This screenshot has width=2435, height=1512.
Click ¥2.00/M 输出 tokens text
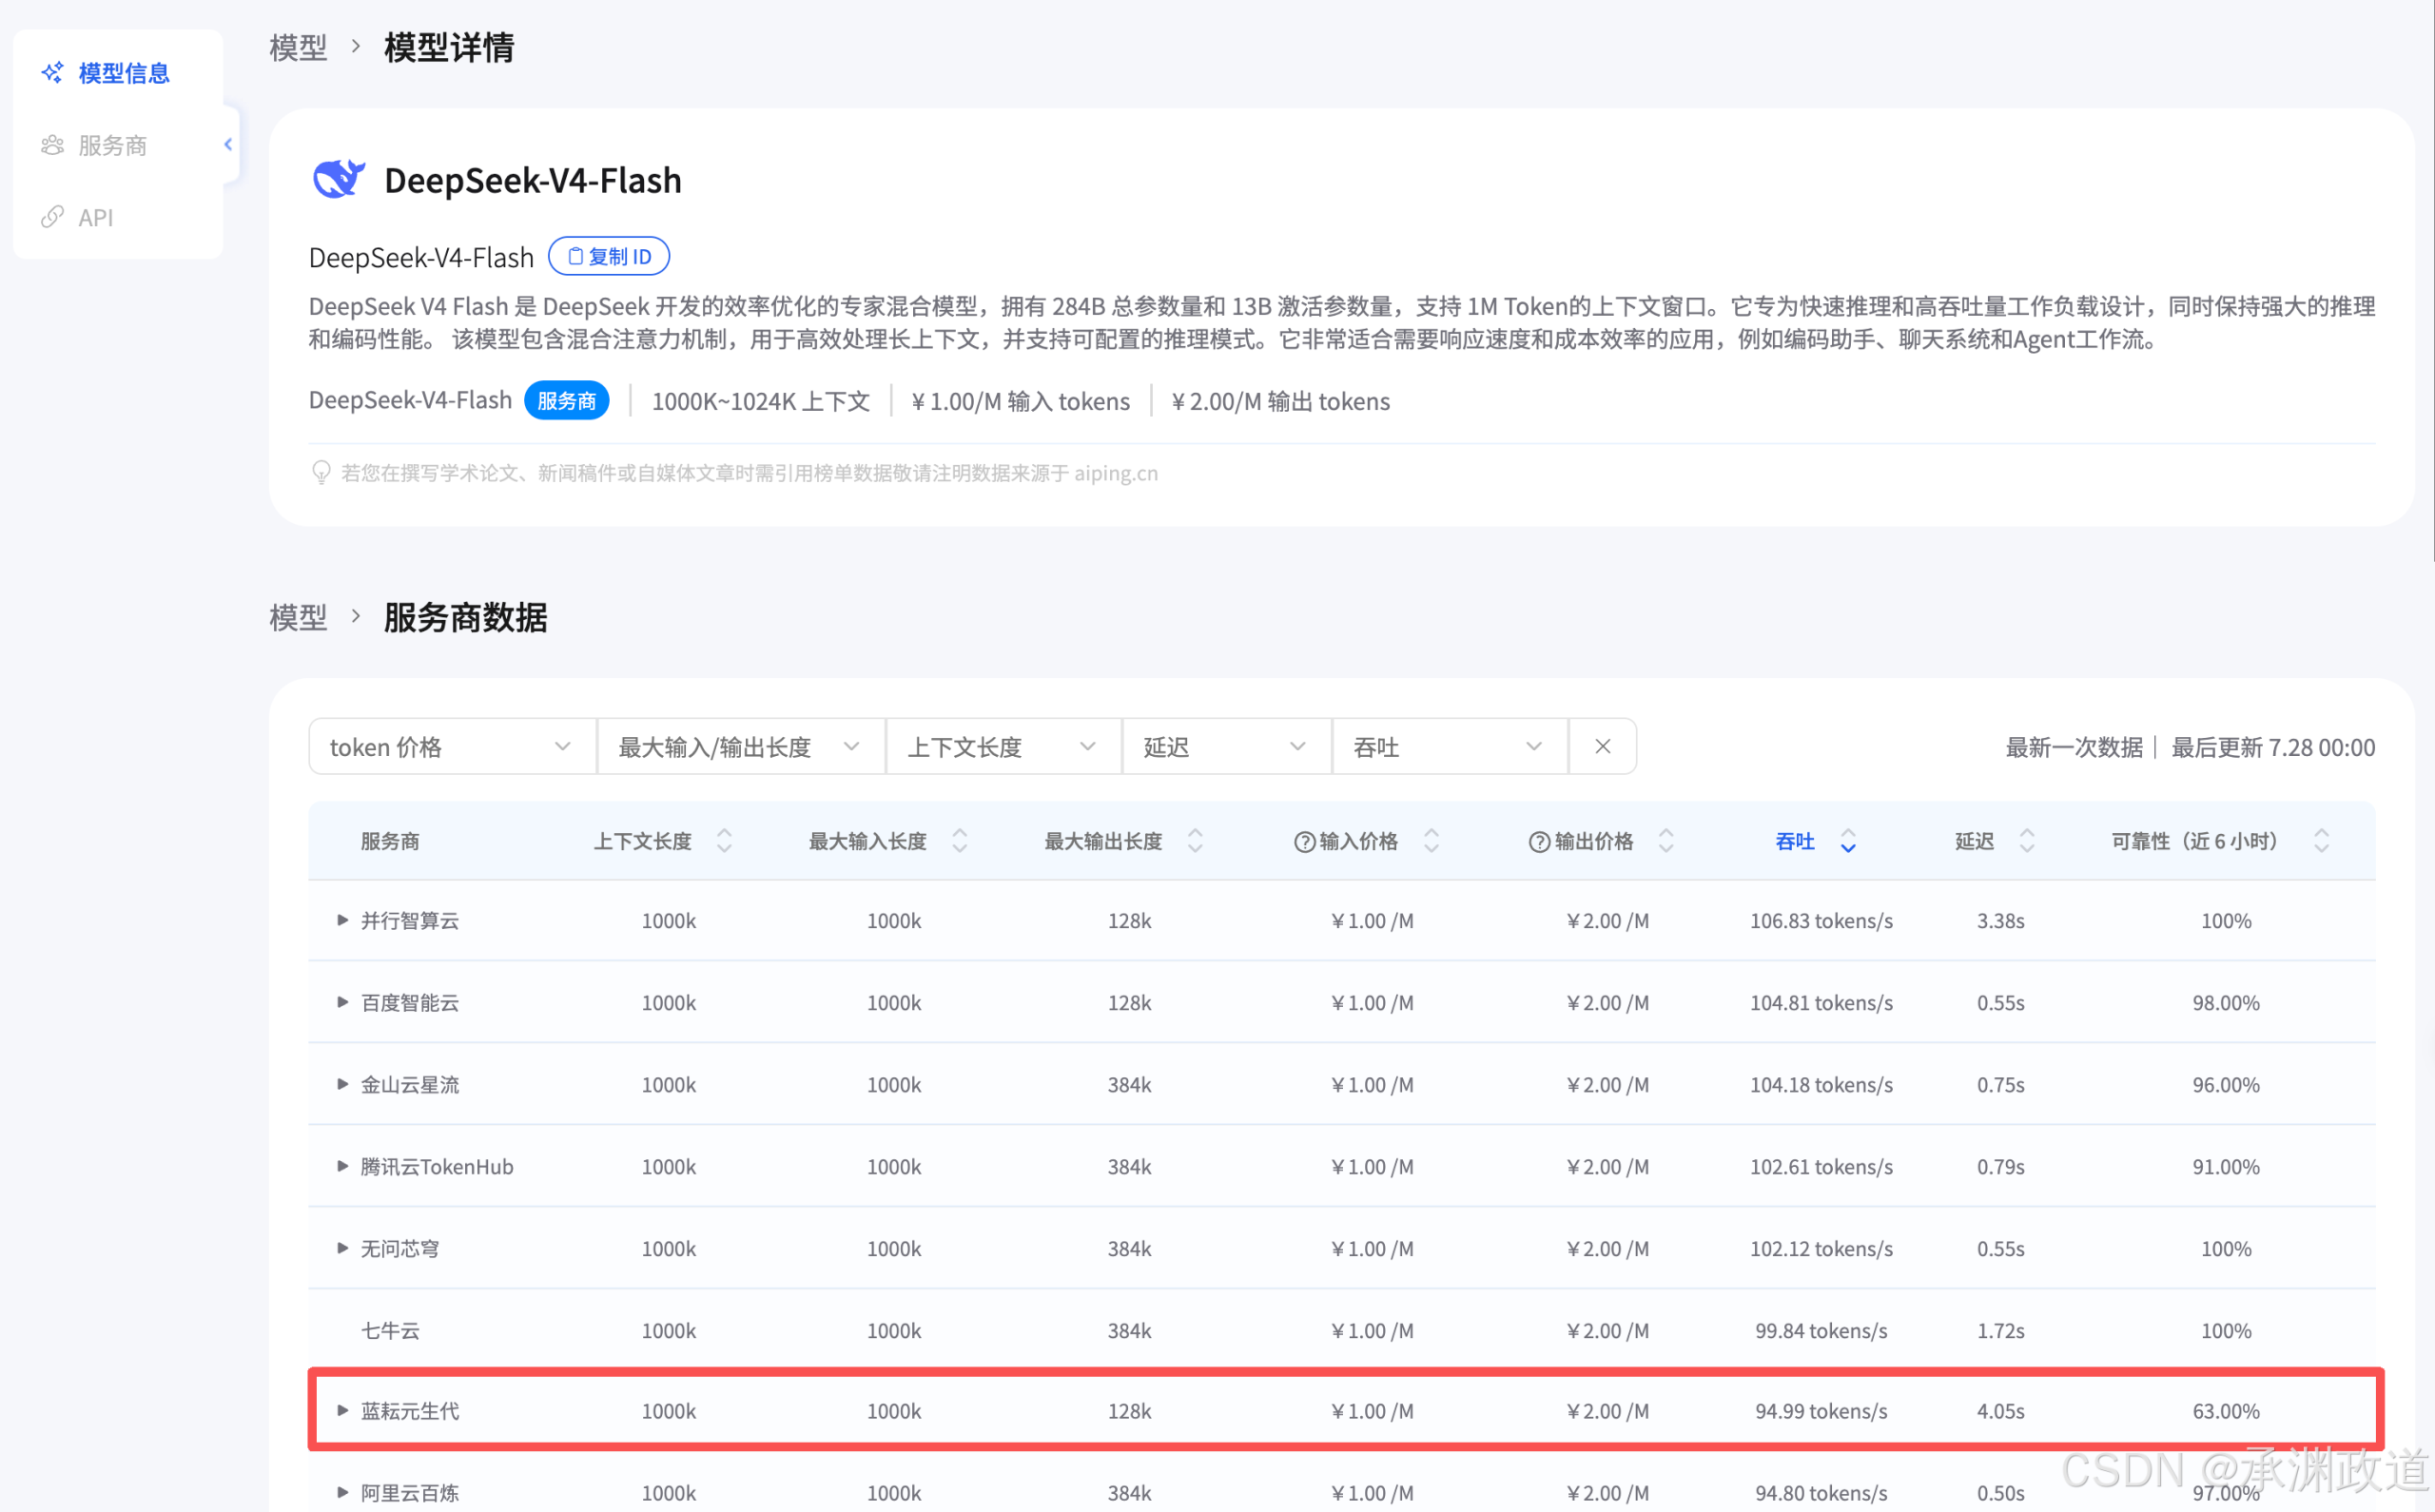pyautogui.click(x=1281, y=401)
